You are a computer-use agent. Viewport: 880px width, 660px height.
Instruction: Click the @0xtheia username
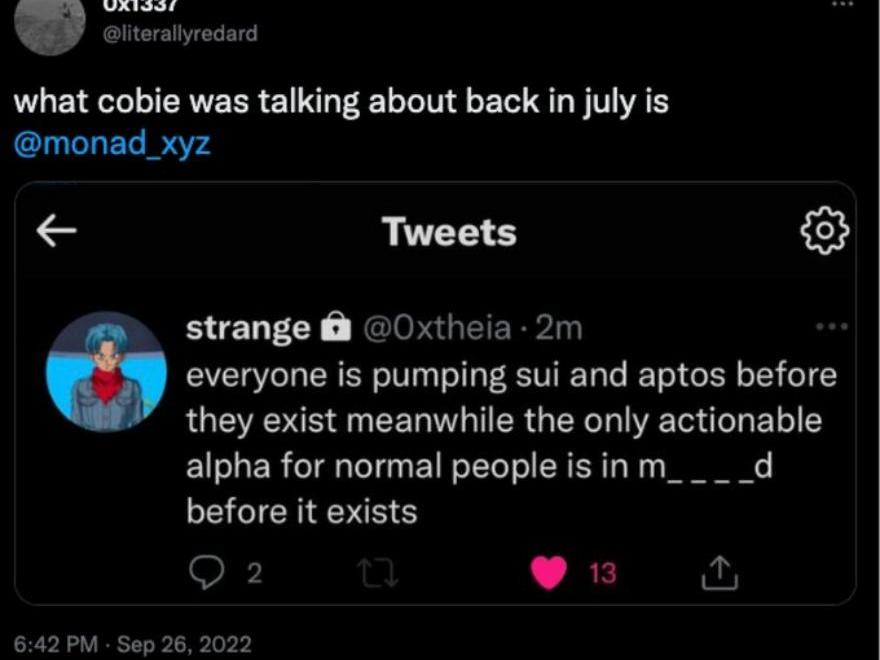(442, 327)
